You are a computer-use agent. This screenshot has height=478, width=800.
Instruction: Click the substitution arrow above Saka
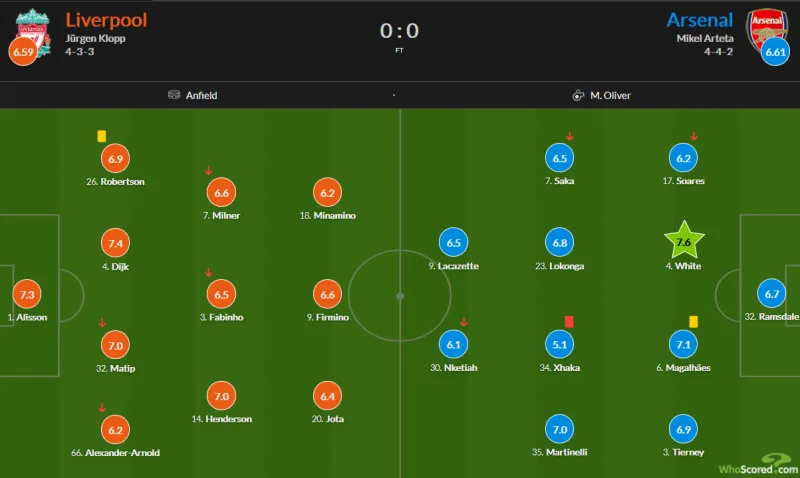569,136
